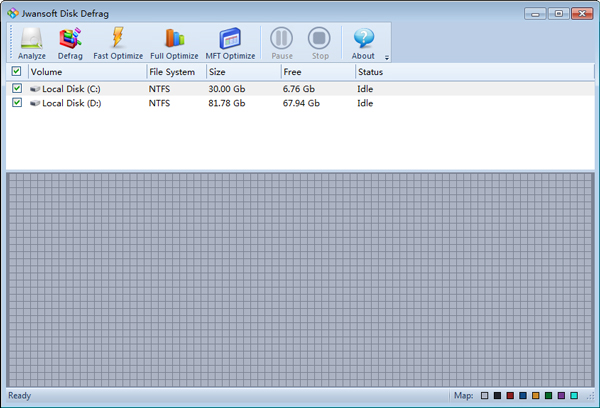Click the blue map legend swatch
Viewport: 600px width, 408px height.
pyautogui.click(x=523, y=395)
